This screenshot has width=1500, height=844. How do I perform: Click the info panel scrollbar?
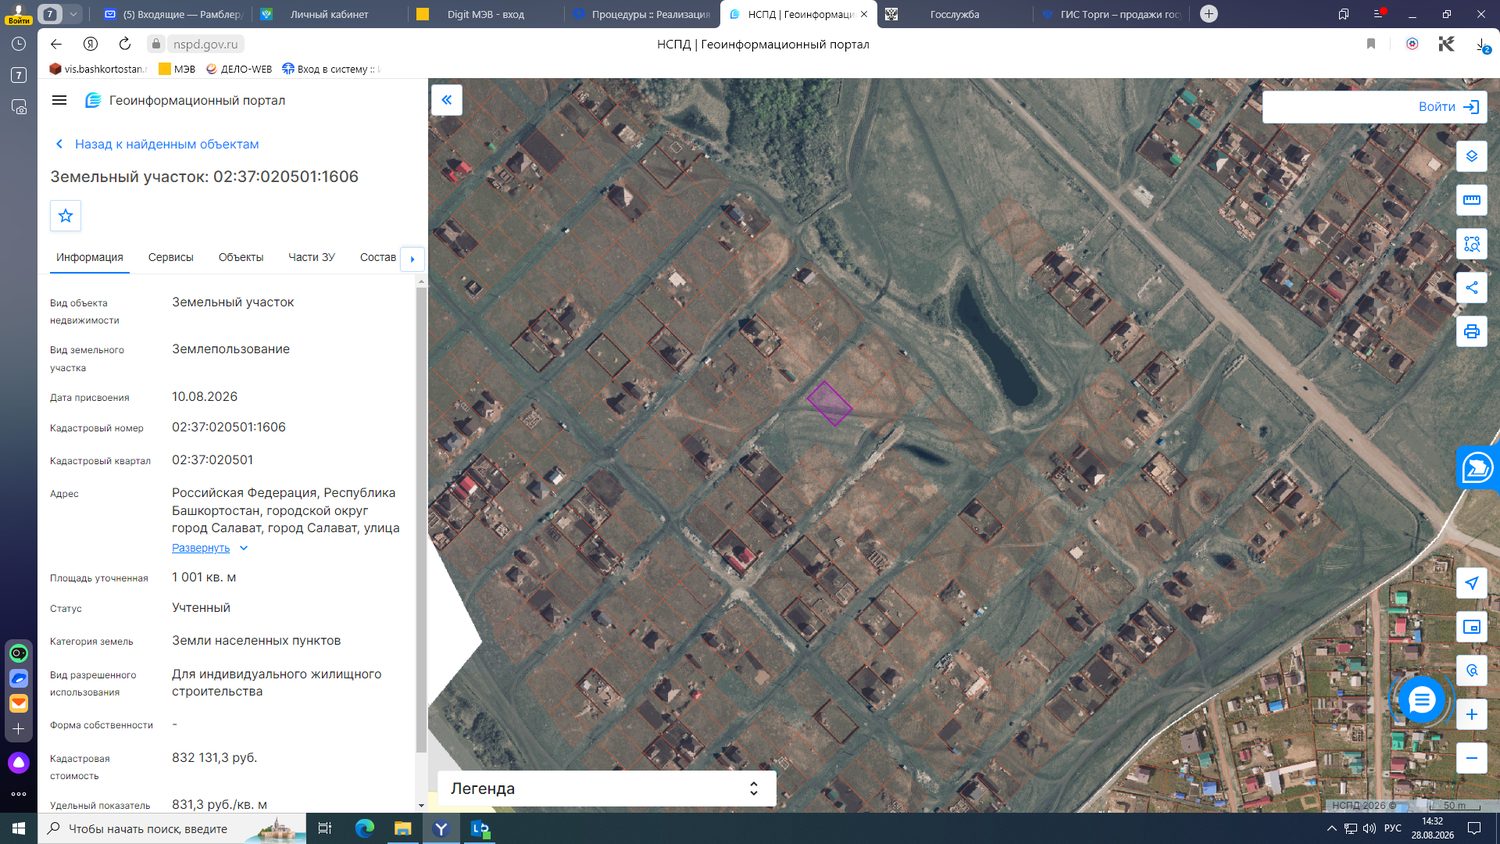click(x=421, y=520)
